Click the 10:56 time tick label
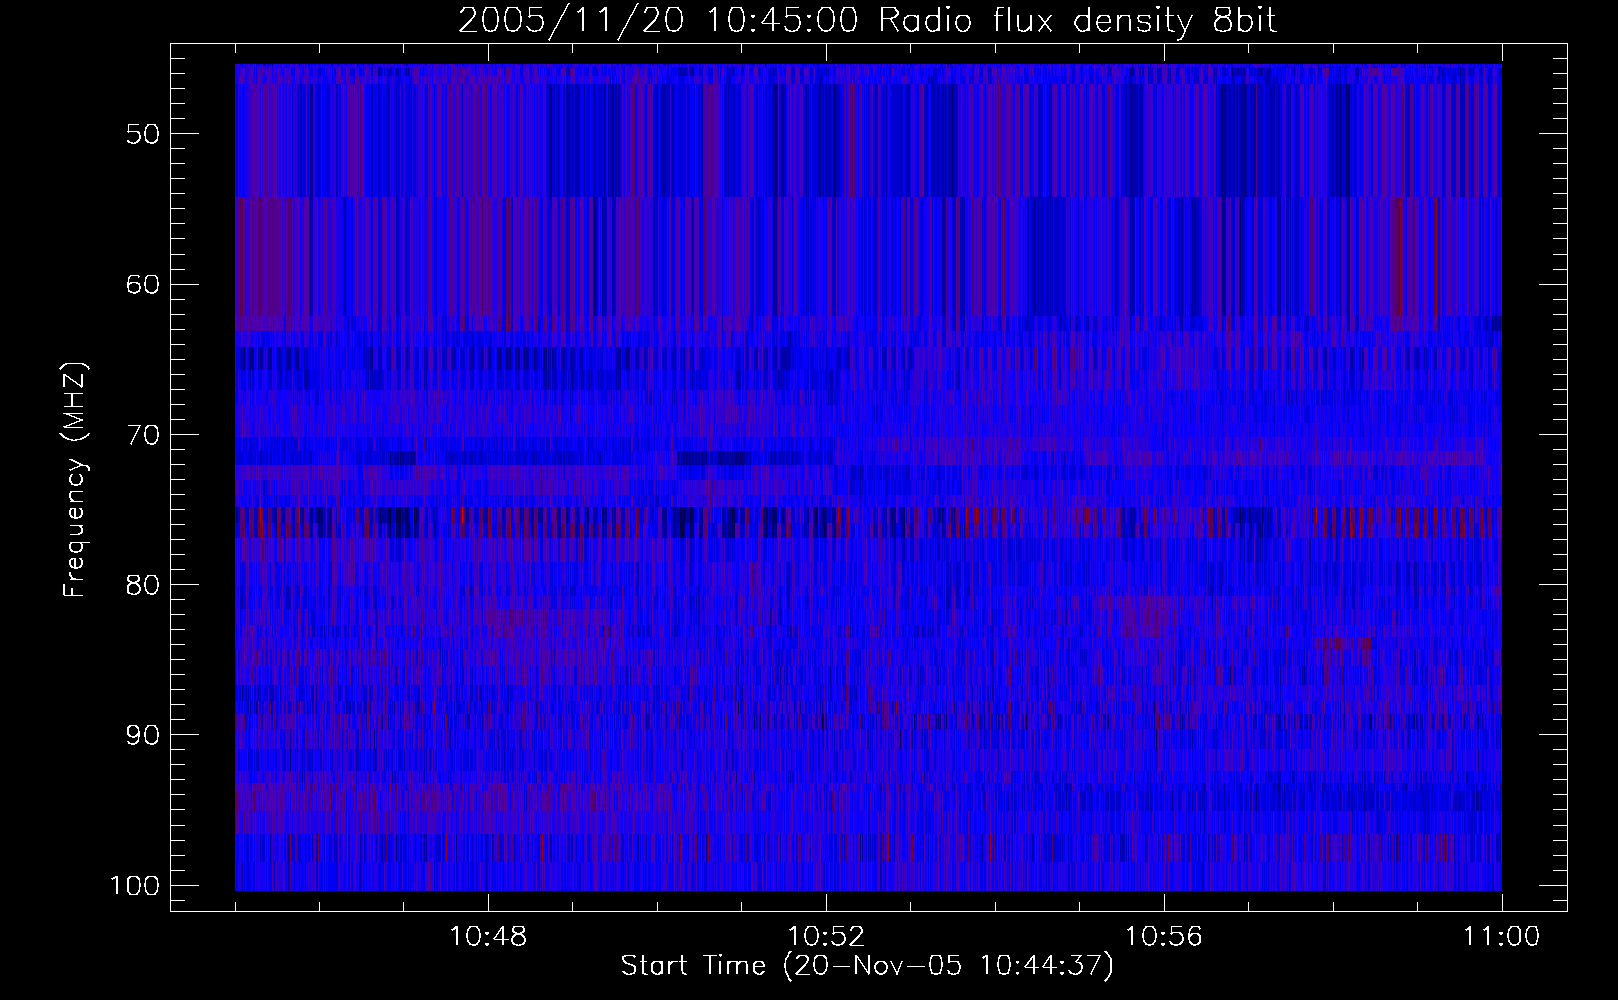 coord(1164,937)
